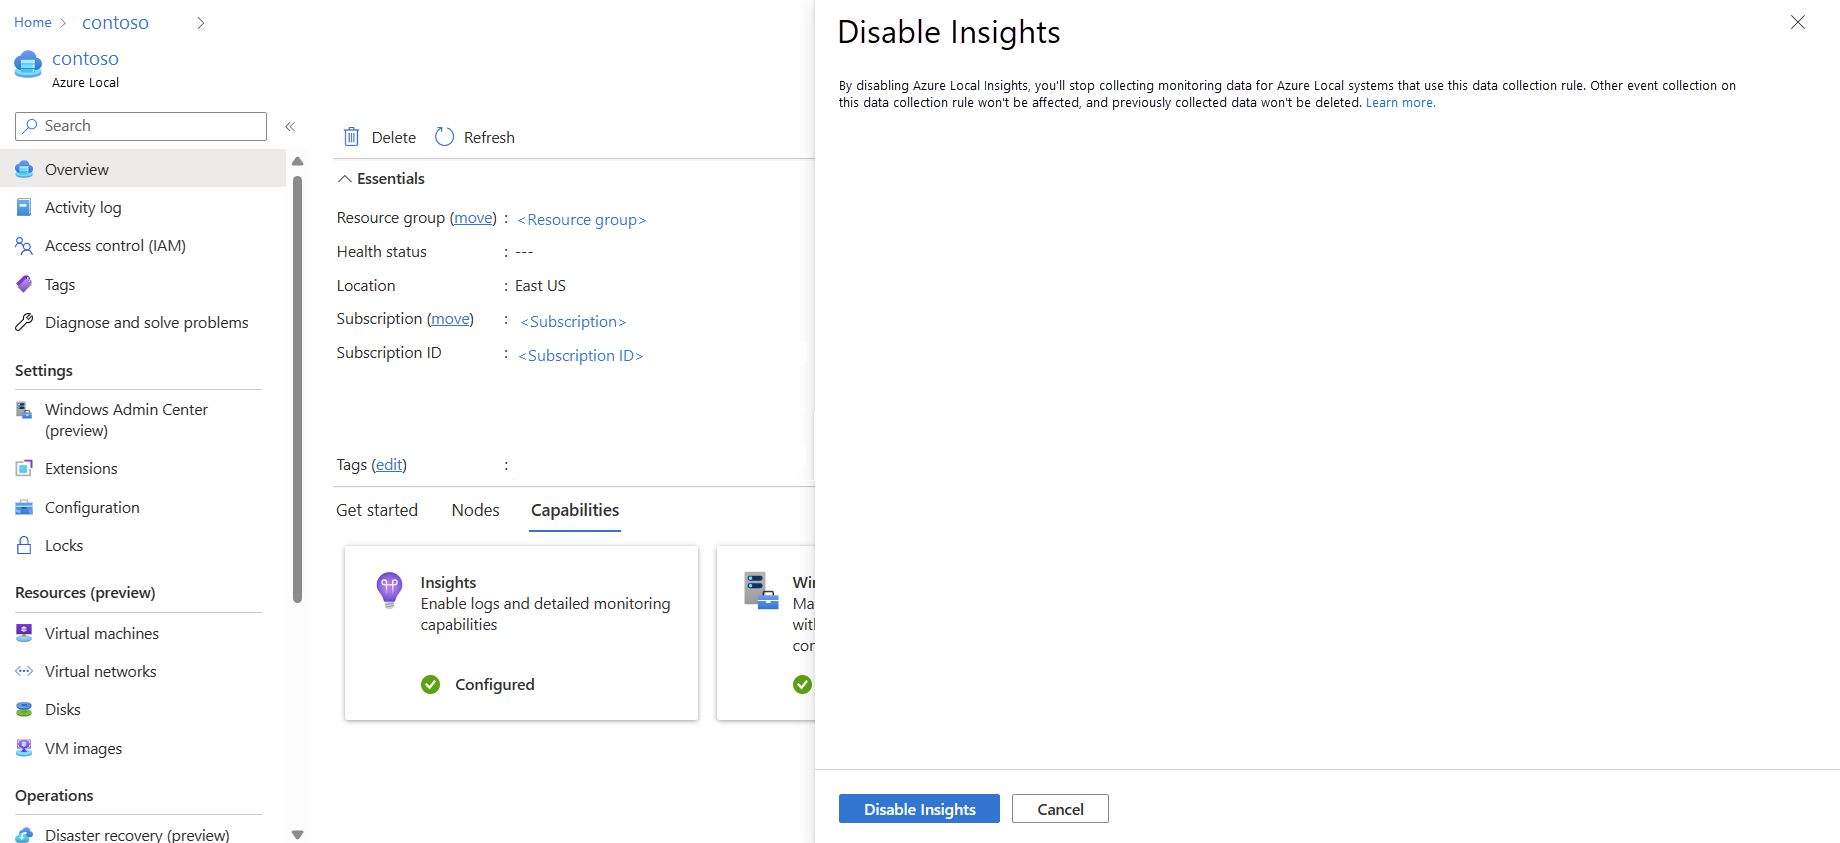
Task: Open the <Subscription ID> link
Action: [580, 356]
